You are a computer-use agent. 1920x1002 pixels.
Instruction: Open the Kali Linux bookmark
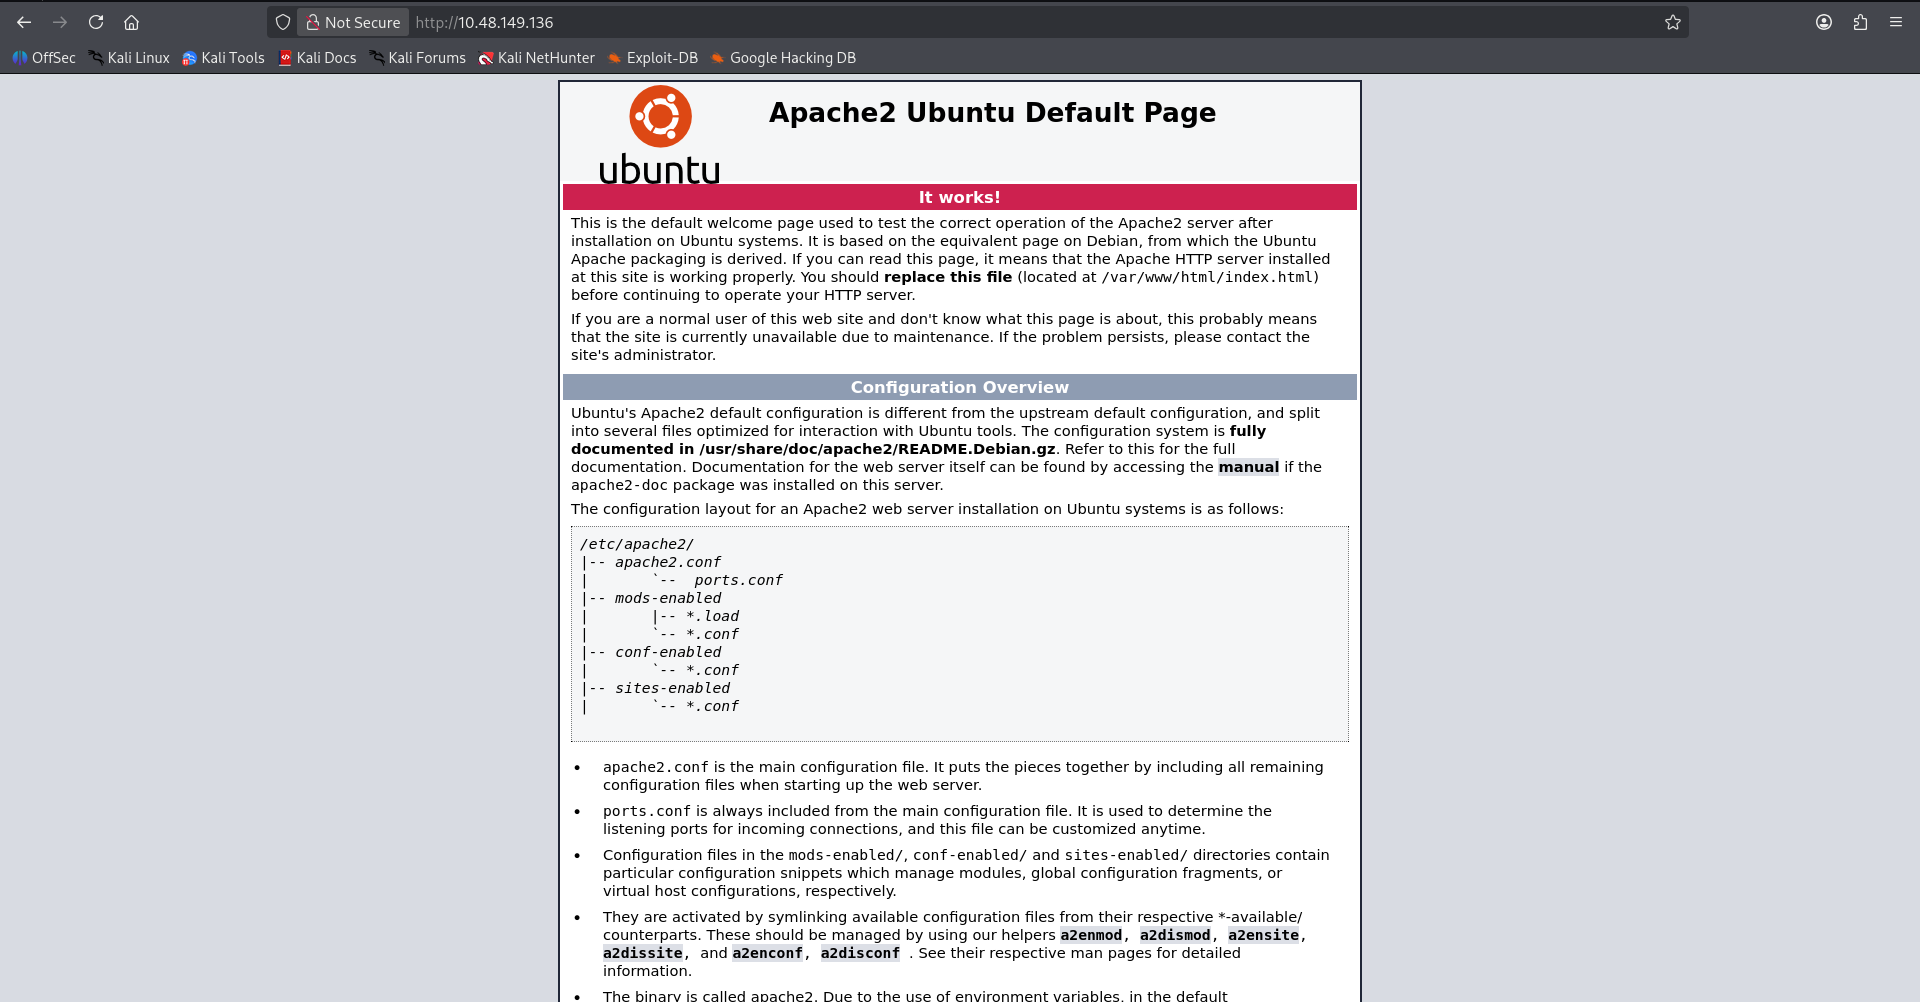click(x=129, y=58)
